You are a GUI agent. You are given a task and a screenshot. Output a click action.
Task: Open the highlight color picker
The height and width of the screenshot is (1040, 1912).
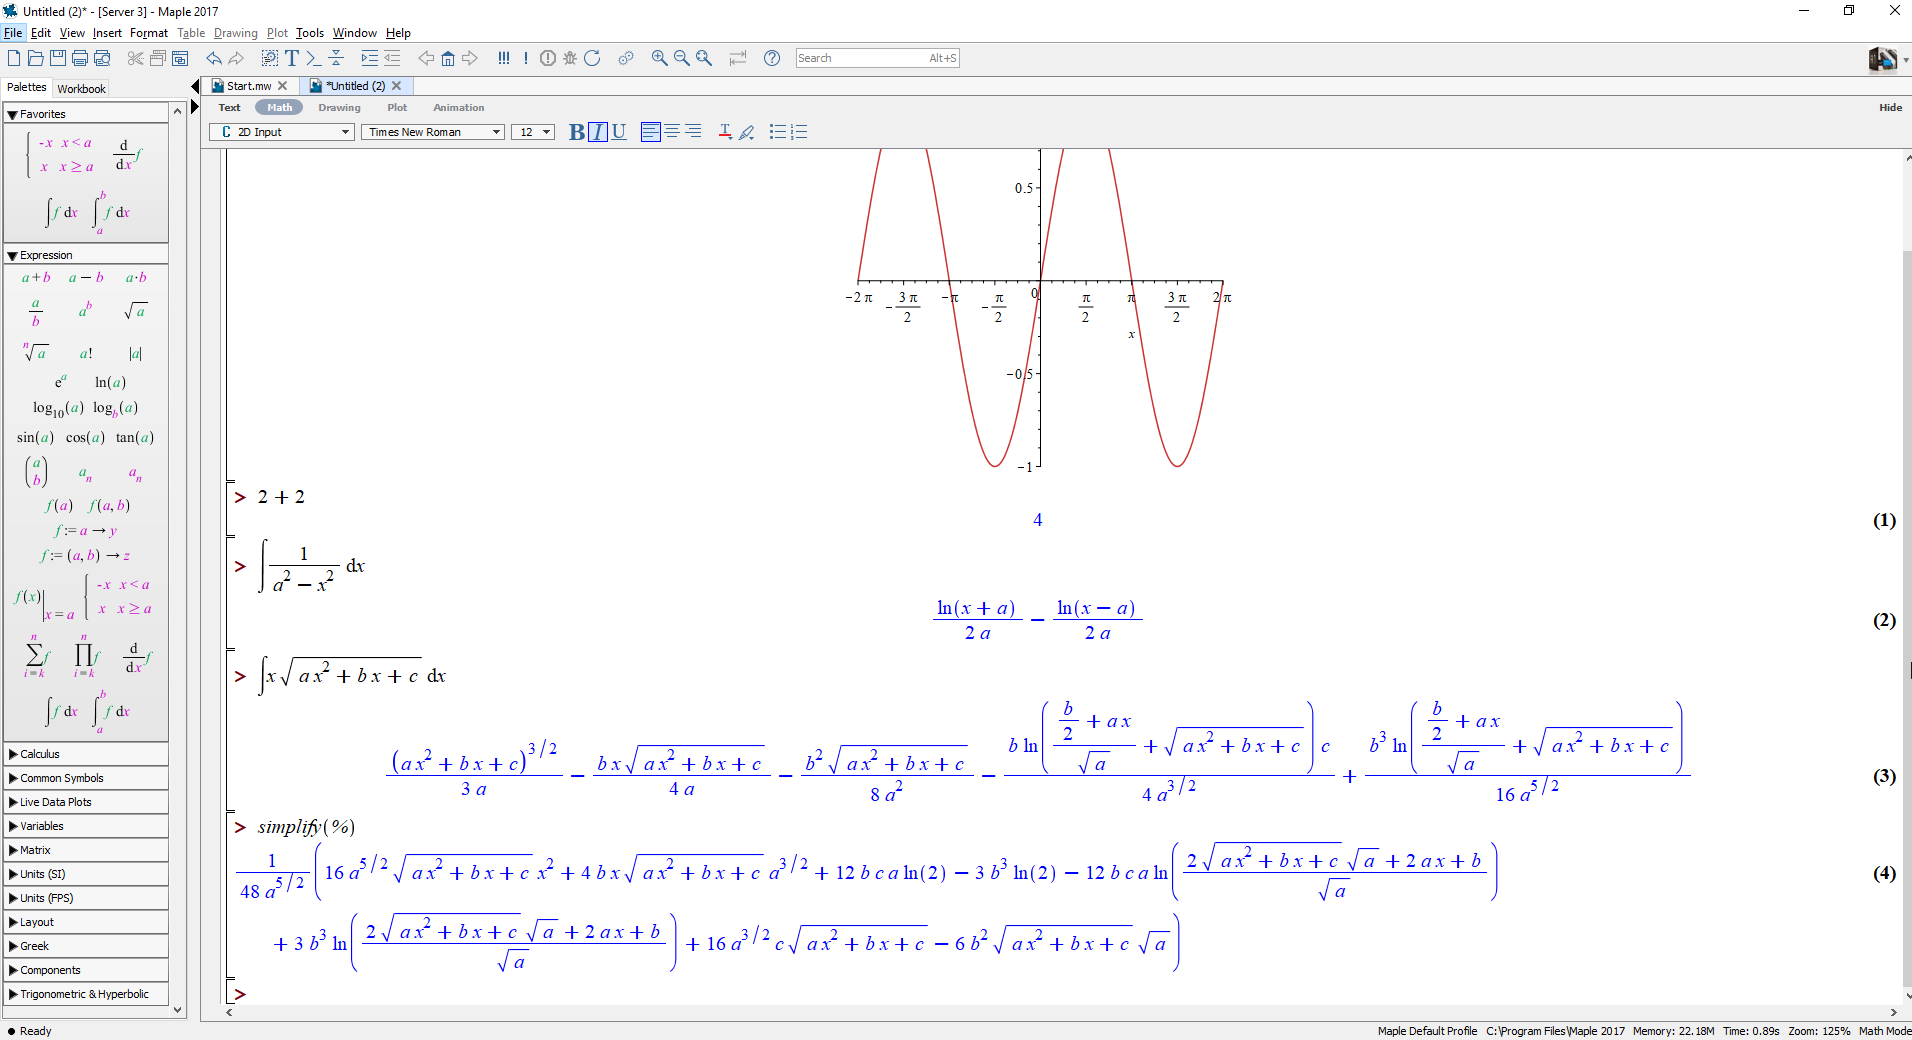pos(747,132)
